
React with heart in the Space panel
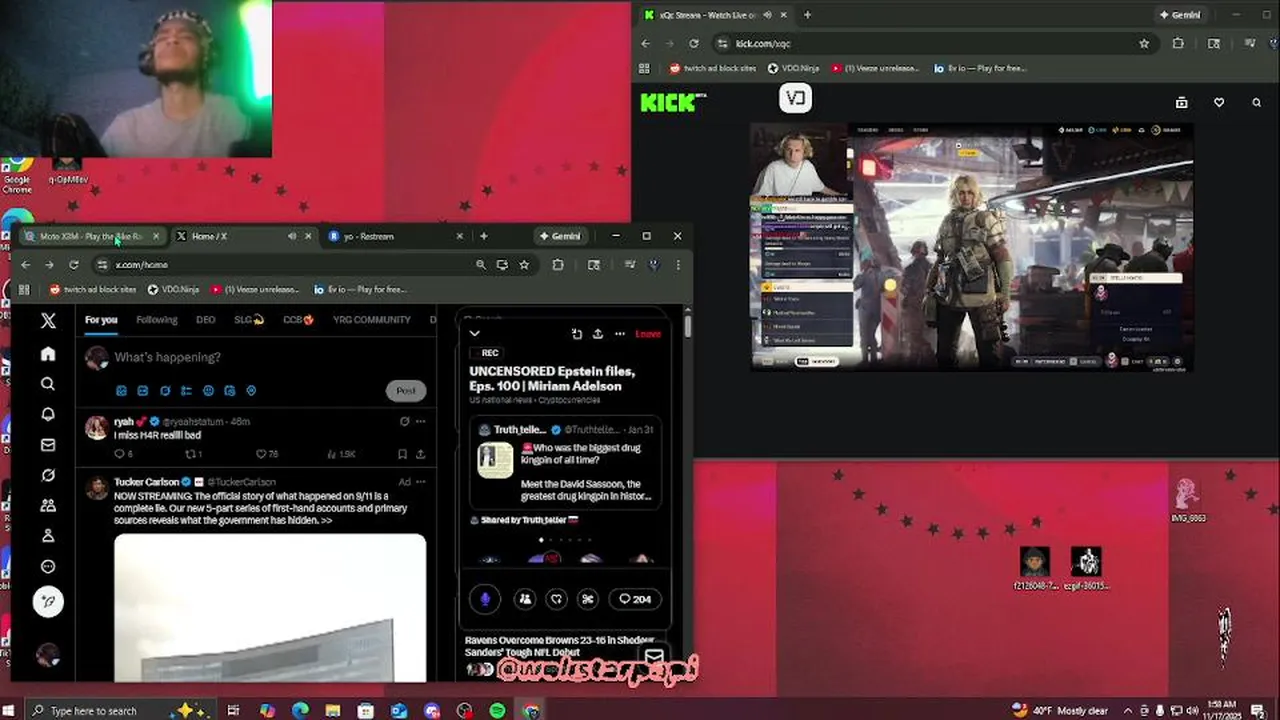pyautogui.click(x=557, y=599)
